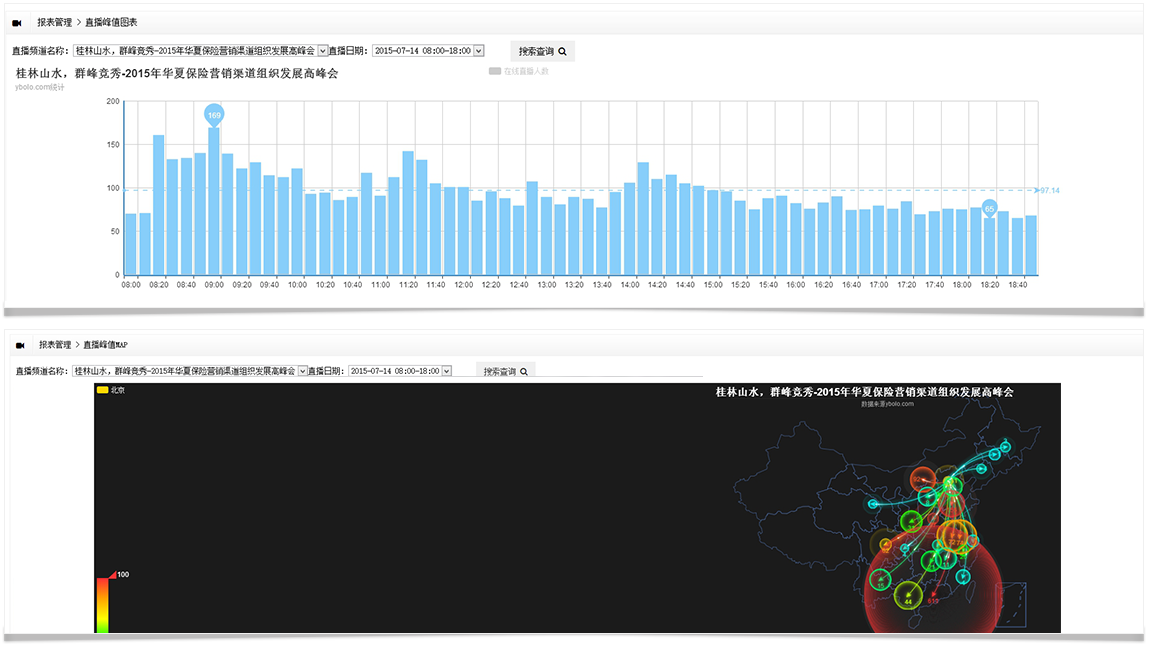Click the camera icon beside 直播峰值MAP breadcrumb
The width and height of the screenshot is (1150, 650).
(x=20, y=345)
